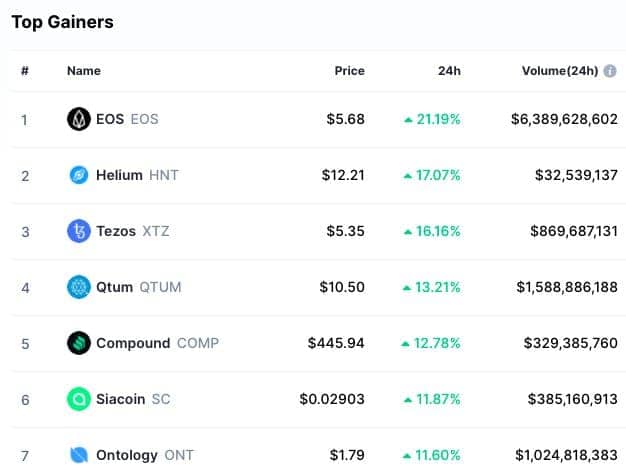Click the Siacoin SC logo icon
This screenshot has height=468, width=626.
pyautogui.click(x=79, y=399)
